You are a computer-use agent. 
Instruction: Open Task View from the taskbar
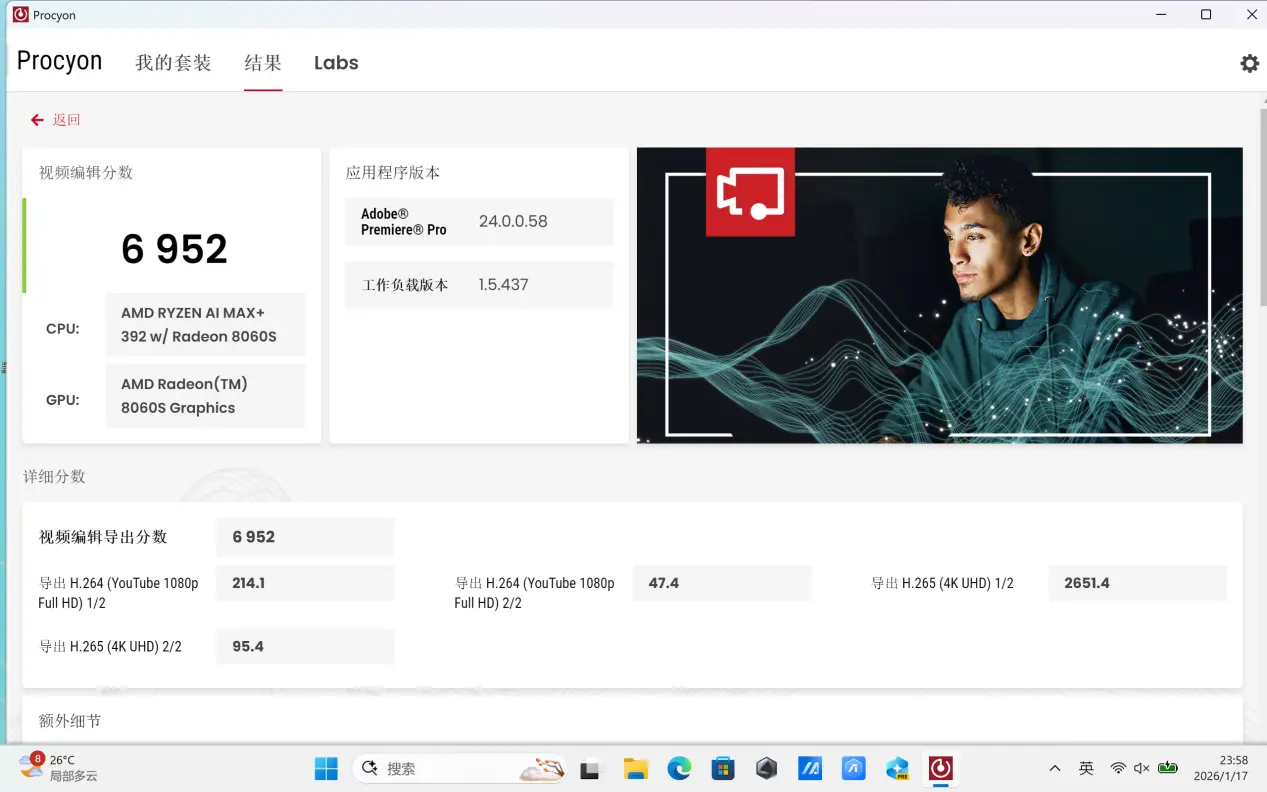590,769
